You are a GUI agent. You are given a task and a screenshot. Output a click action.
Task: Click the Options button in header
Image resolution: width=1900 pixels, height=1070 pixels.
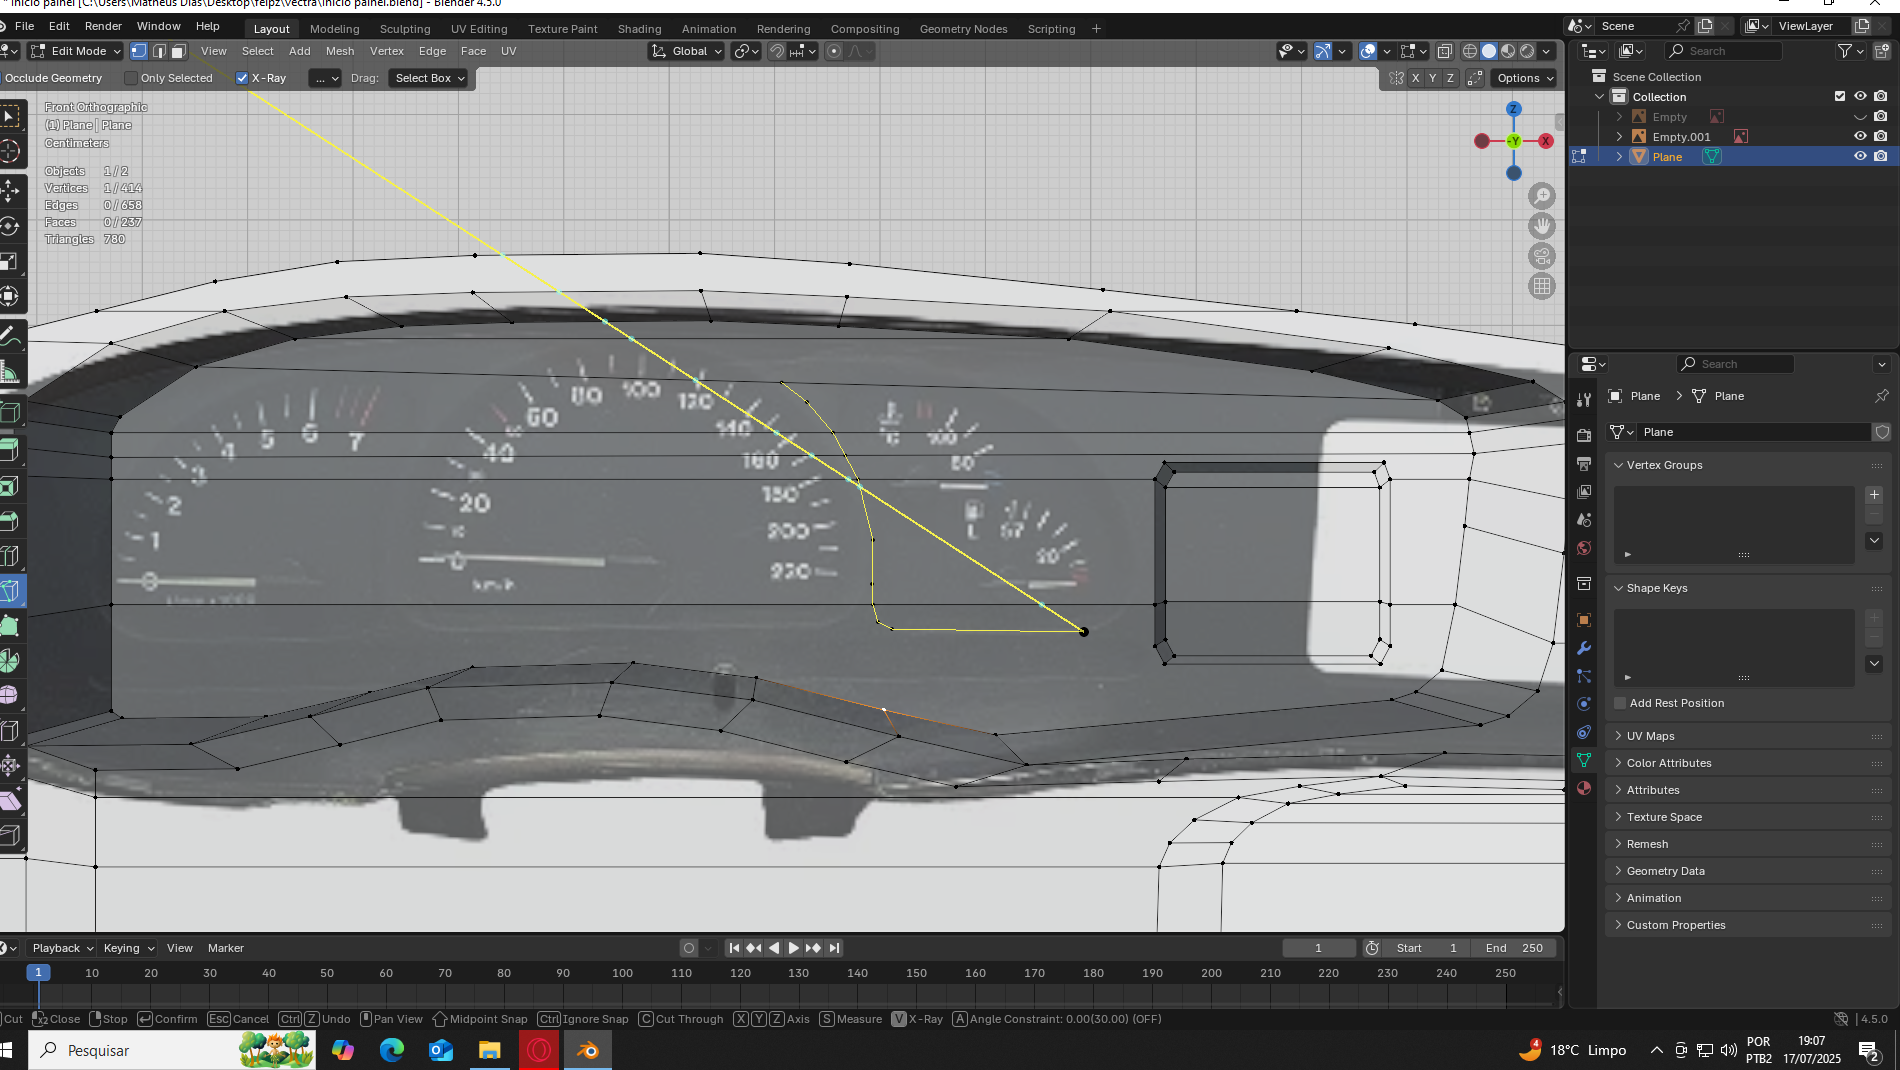(1524, 78)
